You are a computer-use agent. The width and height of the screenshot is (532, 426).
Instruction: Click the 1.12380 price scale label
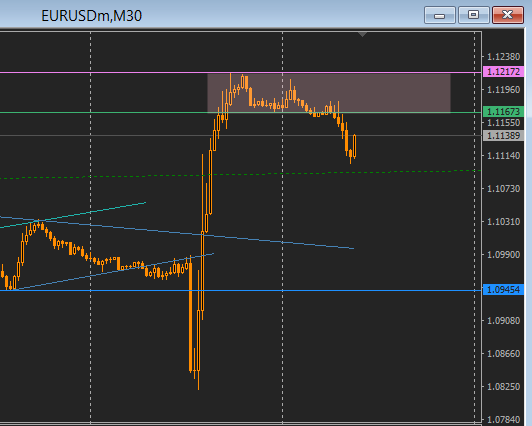coord(504,57)
